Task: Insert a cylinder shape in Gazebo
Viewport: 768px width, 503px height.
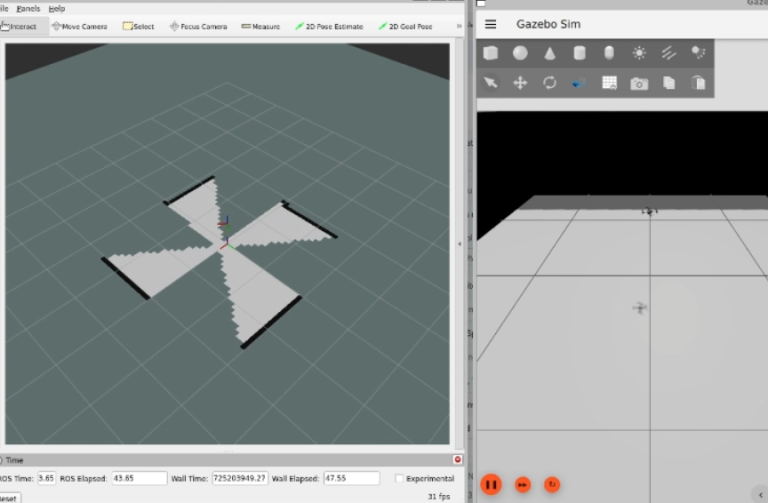Action: [x=579, y=53]
